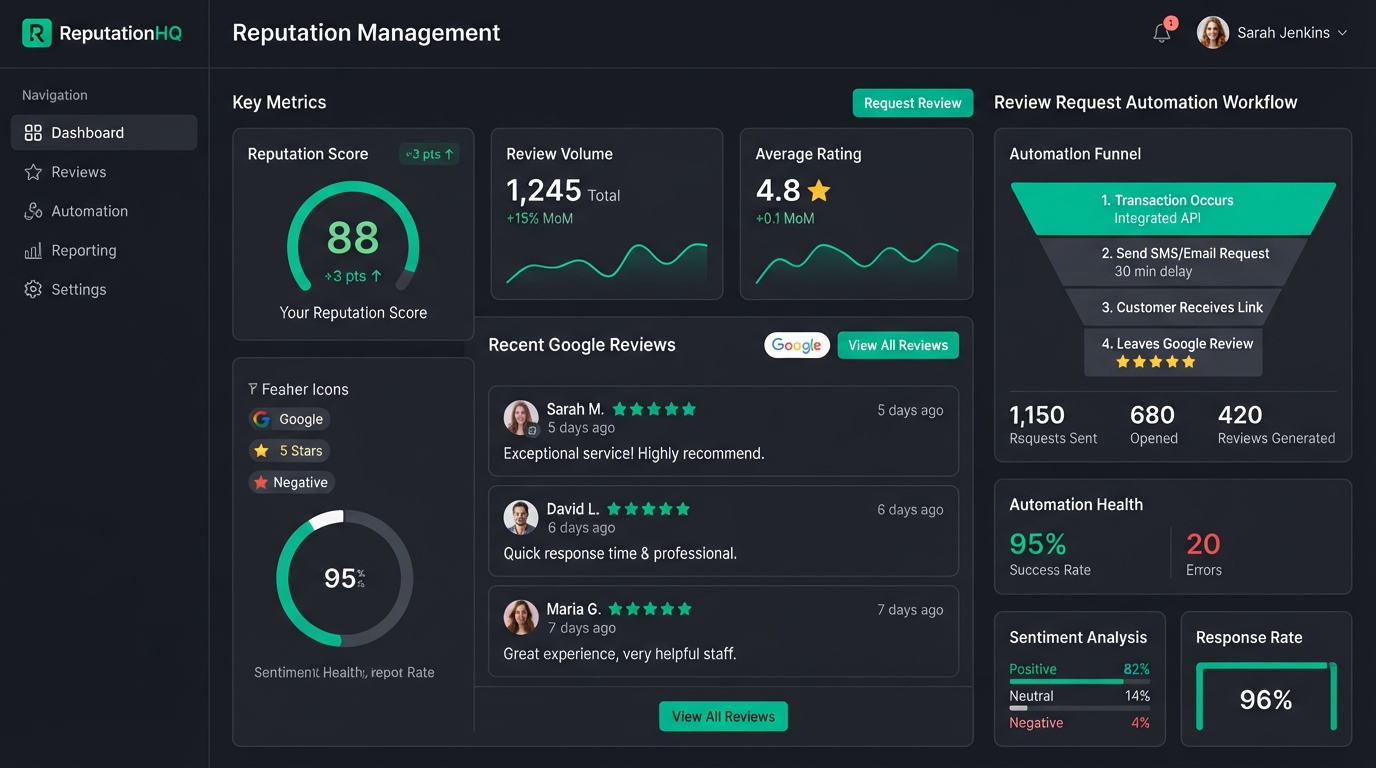Open Sarah Jenkins account menu chevron

point(1342,33)
